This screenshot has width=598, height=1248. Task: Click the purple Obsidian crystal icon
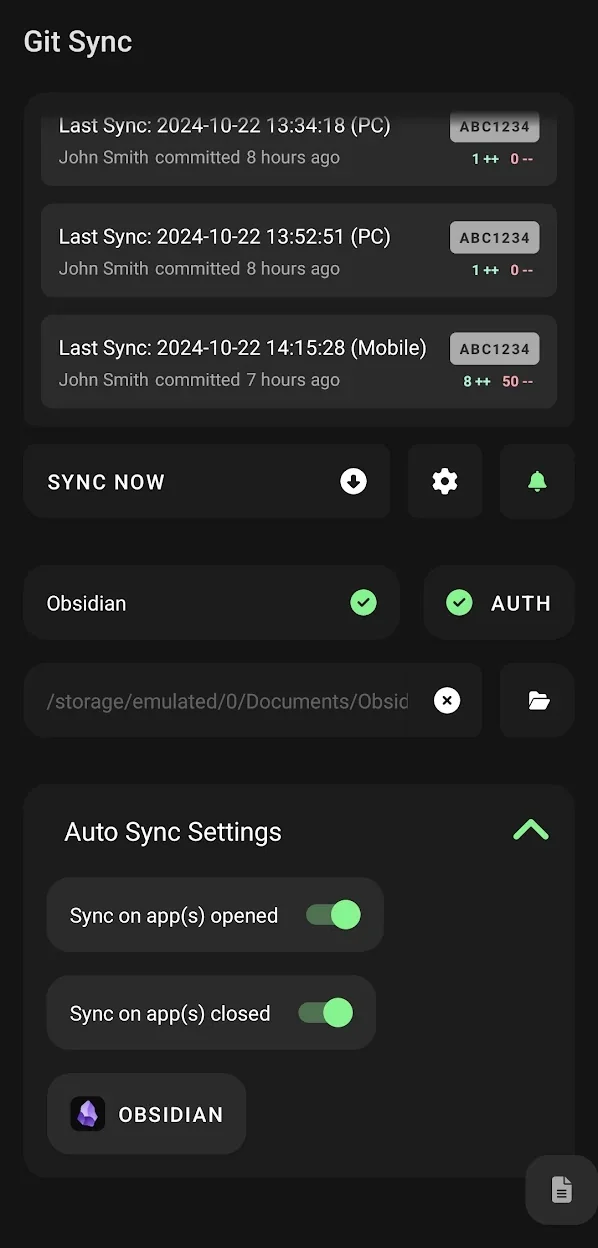pyautogui.click(x=88, y=1114)
